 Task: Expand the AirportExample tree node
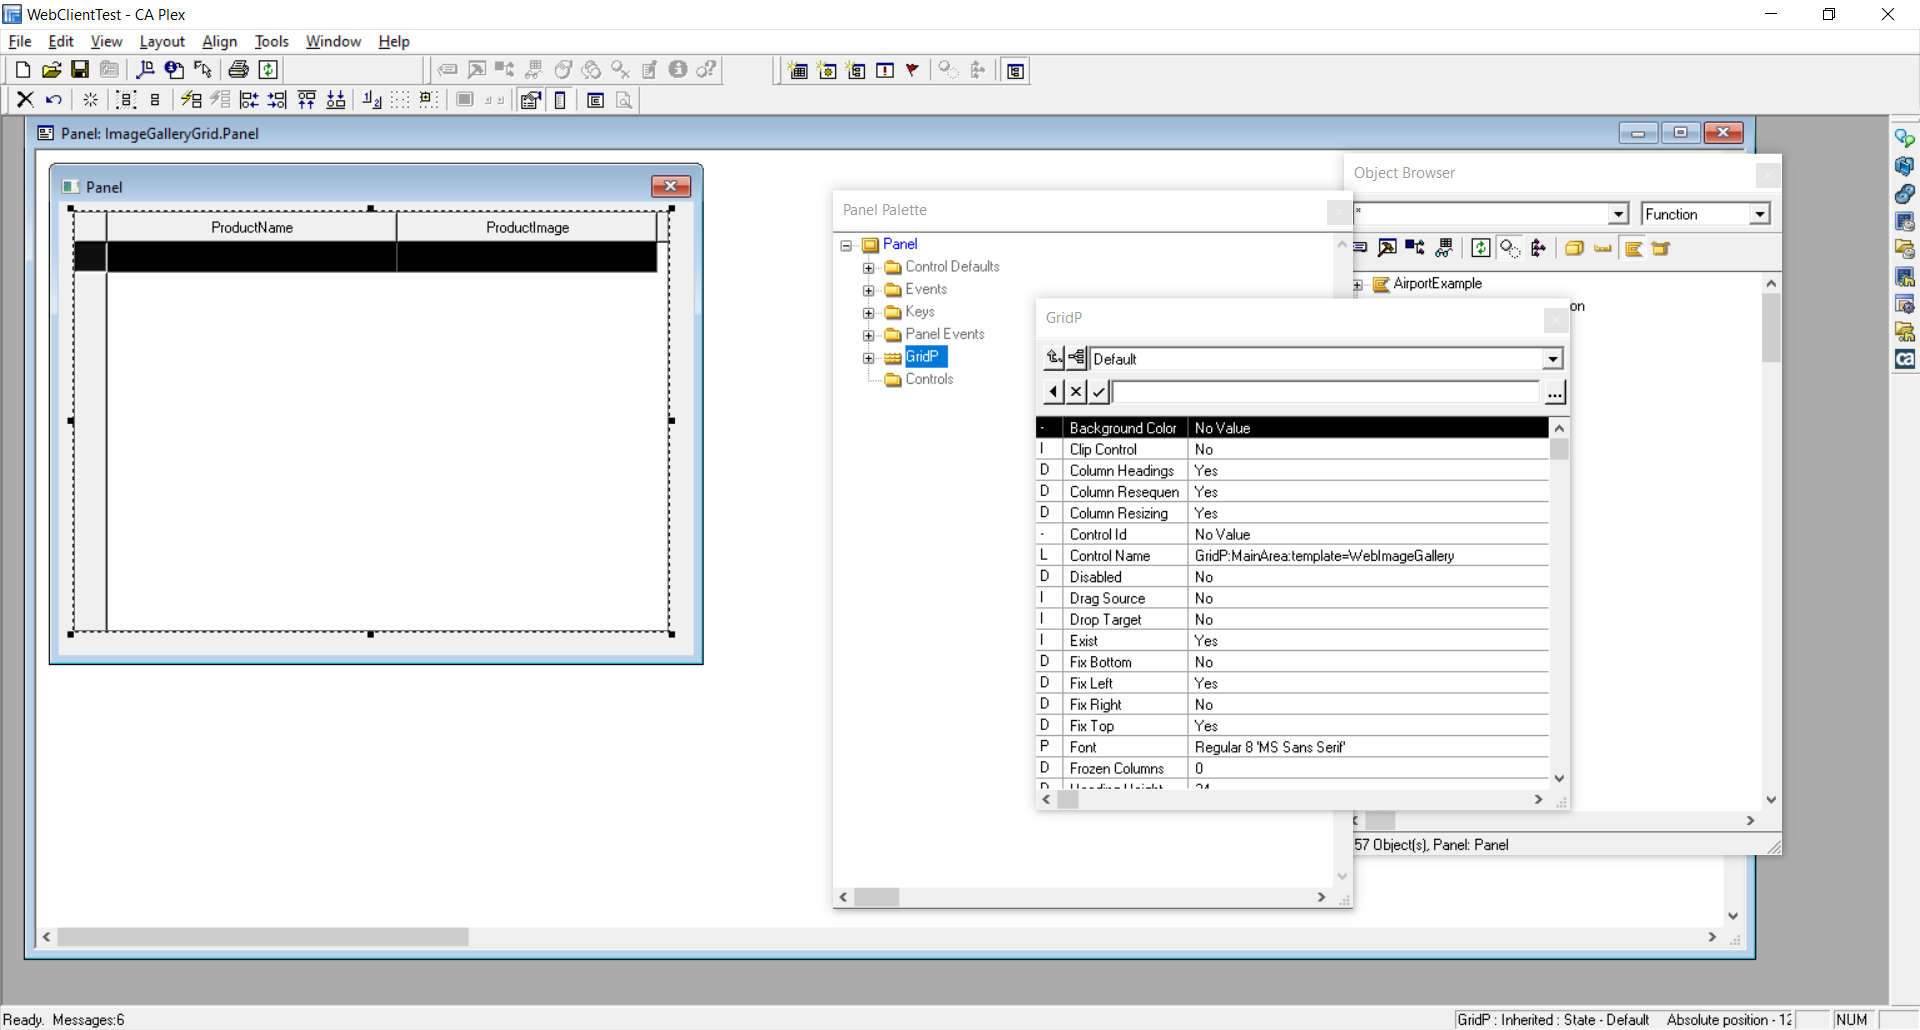click(x=1358, y=284)
